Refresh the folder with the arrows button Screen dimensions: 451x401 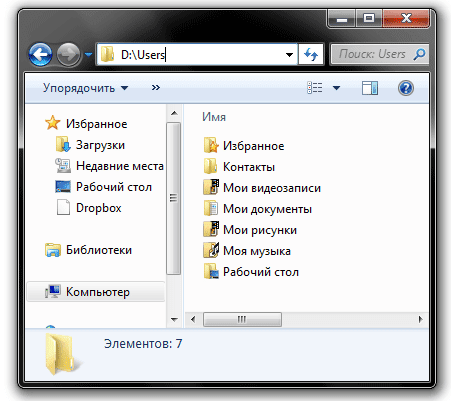tap(311, 54)
